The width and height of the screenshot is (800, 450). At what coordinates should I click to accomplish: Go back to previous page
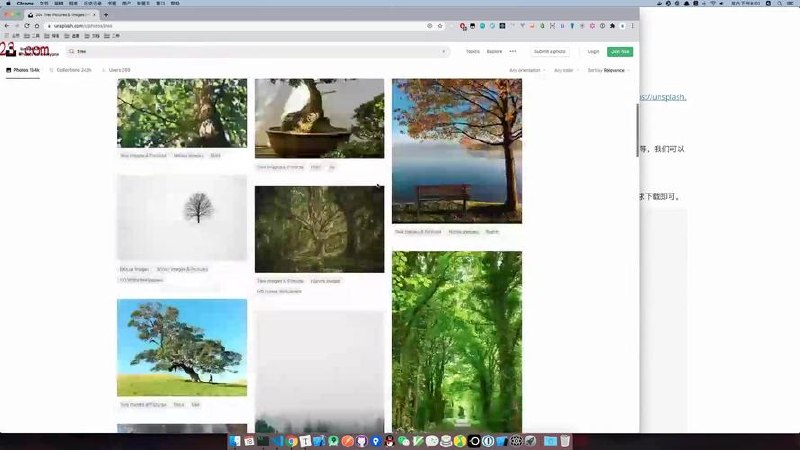(7, 26)
